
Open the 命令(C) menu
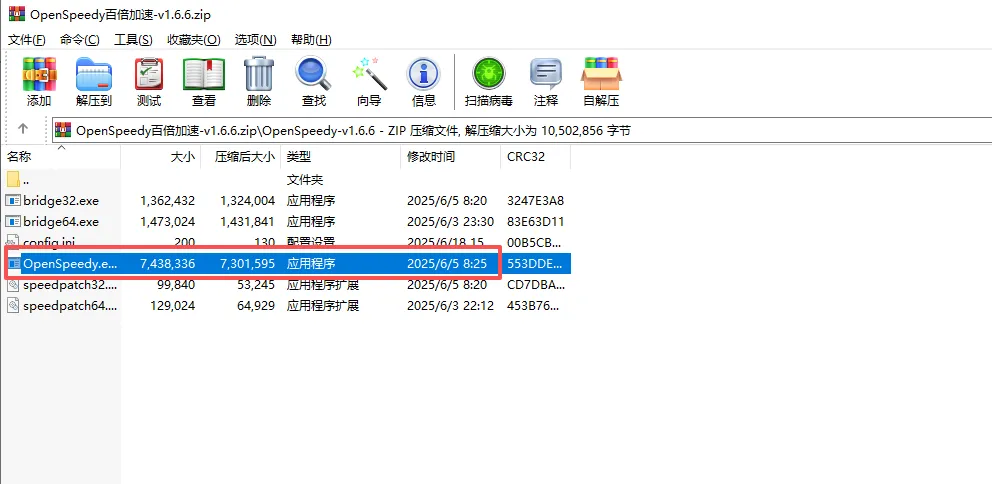point(80,40)
